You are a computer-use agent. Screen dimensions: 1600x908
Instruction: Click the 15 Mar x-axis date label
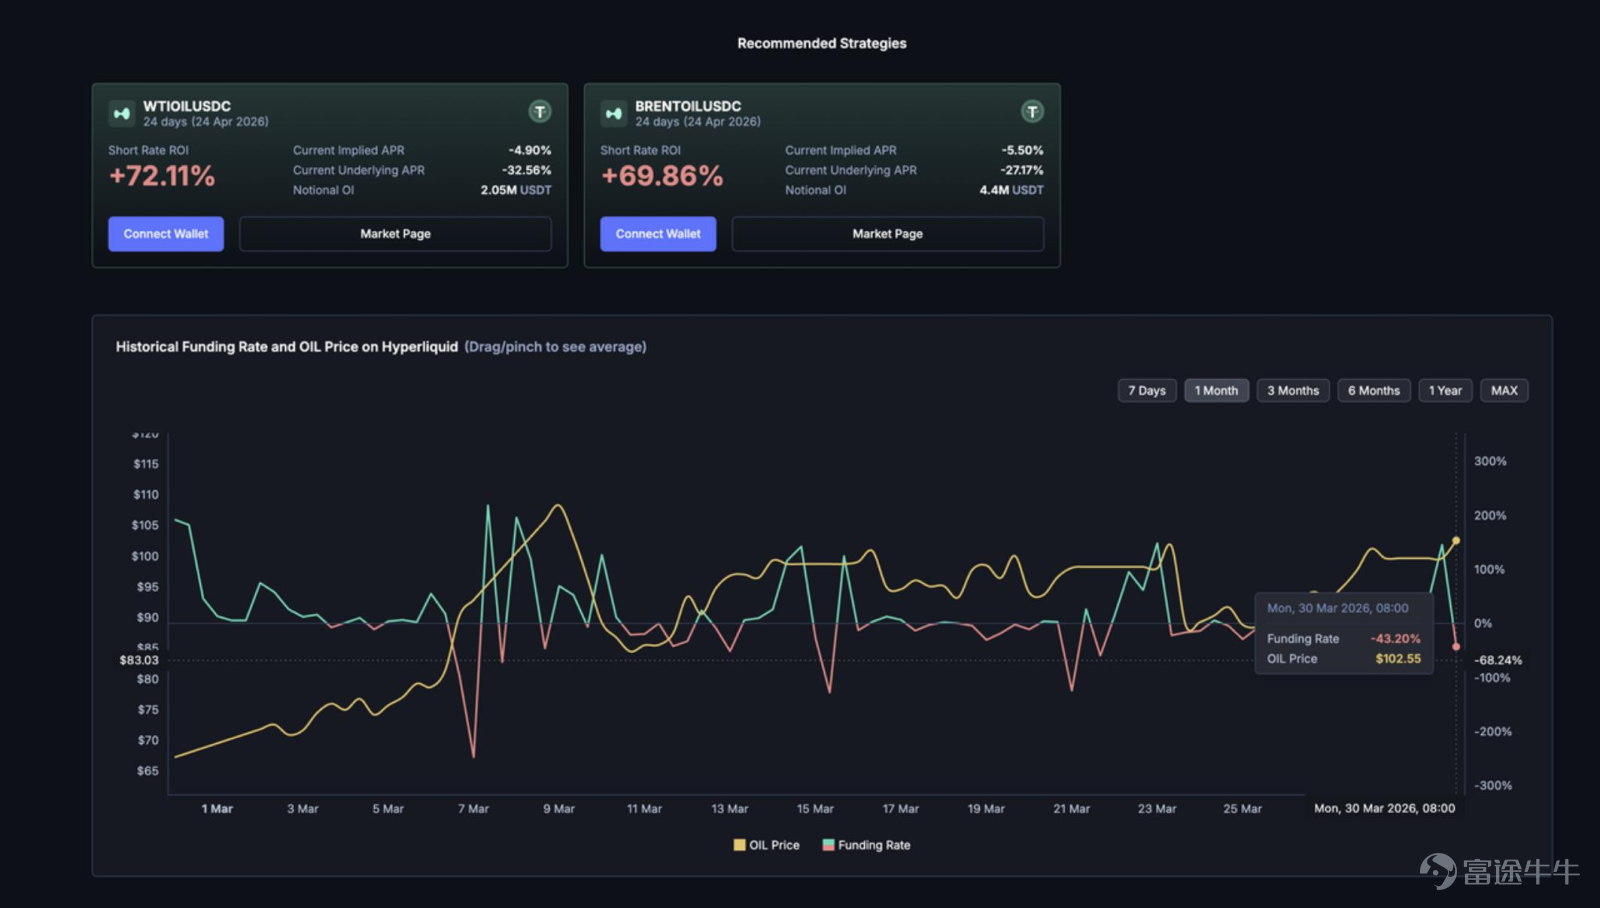click(815, 809)
